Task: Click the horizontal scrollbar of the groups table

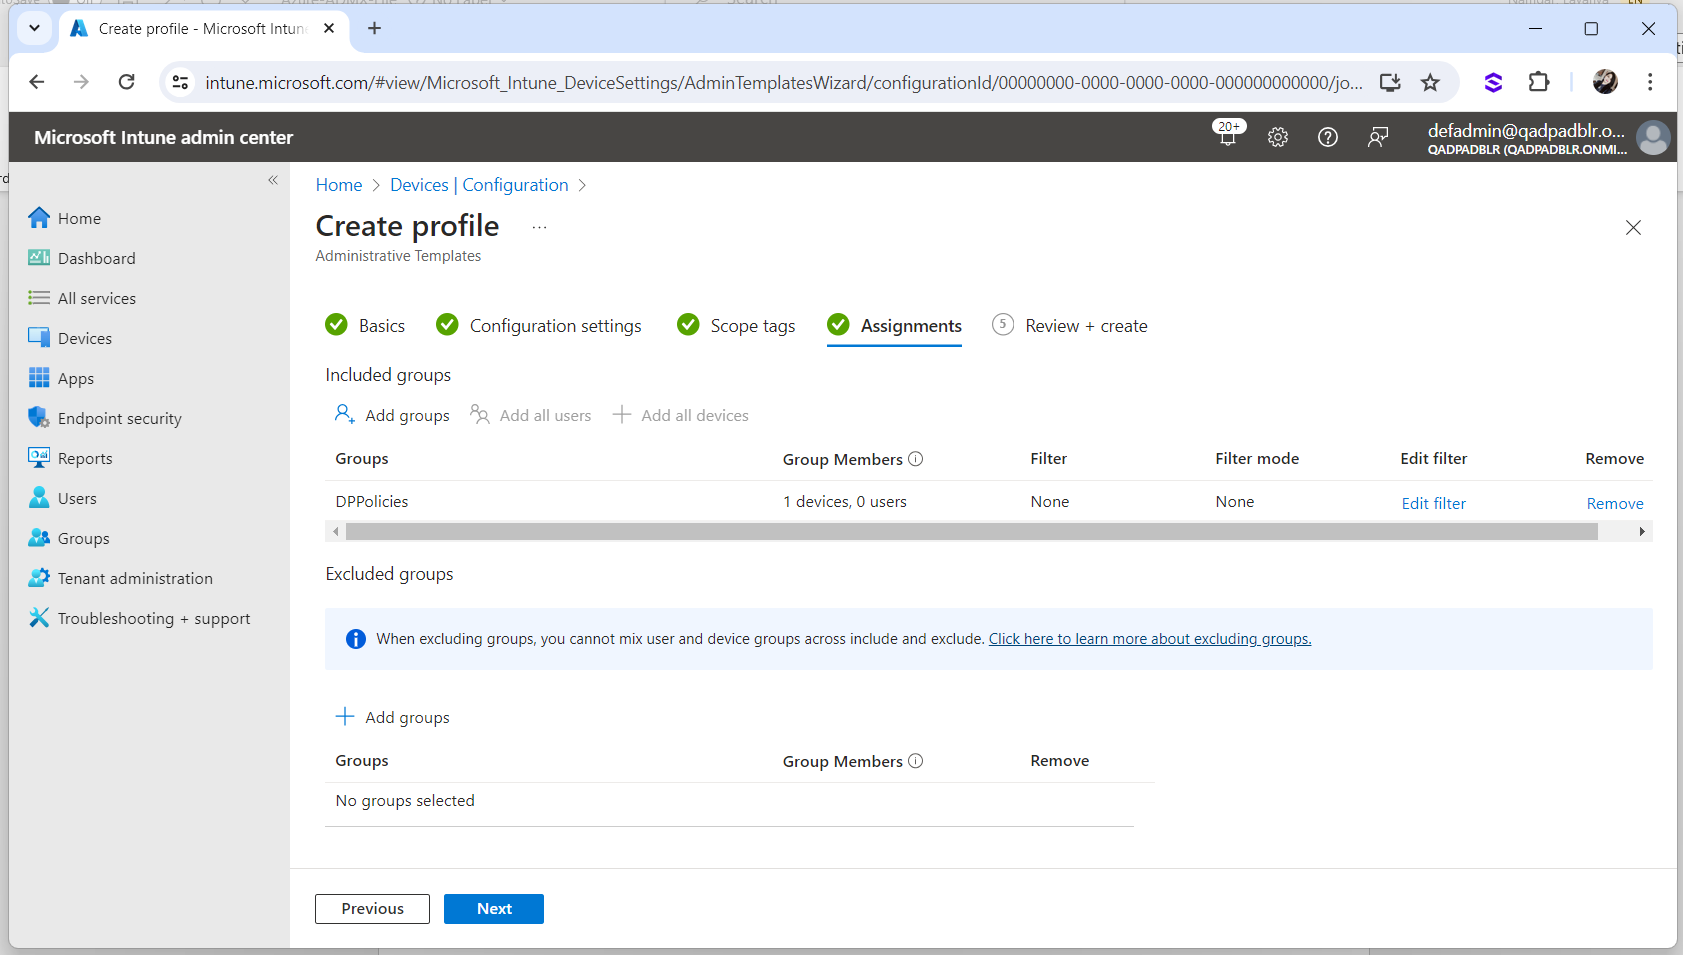Action: (x=971, y=531)
